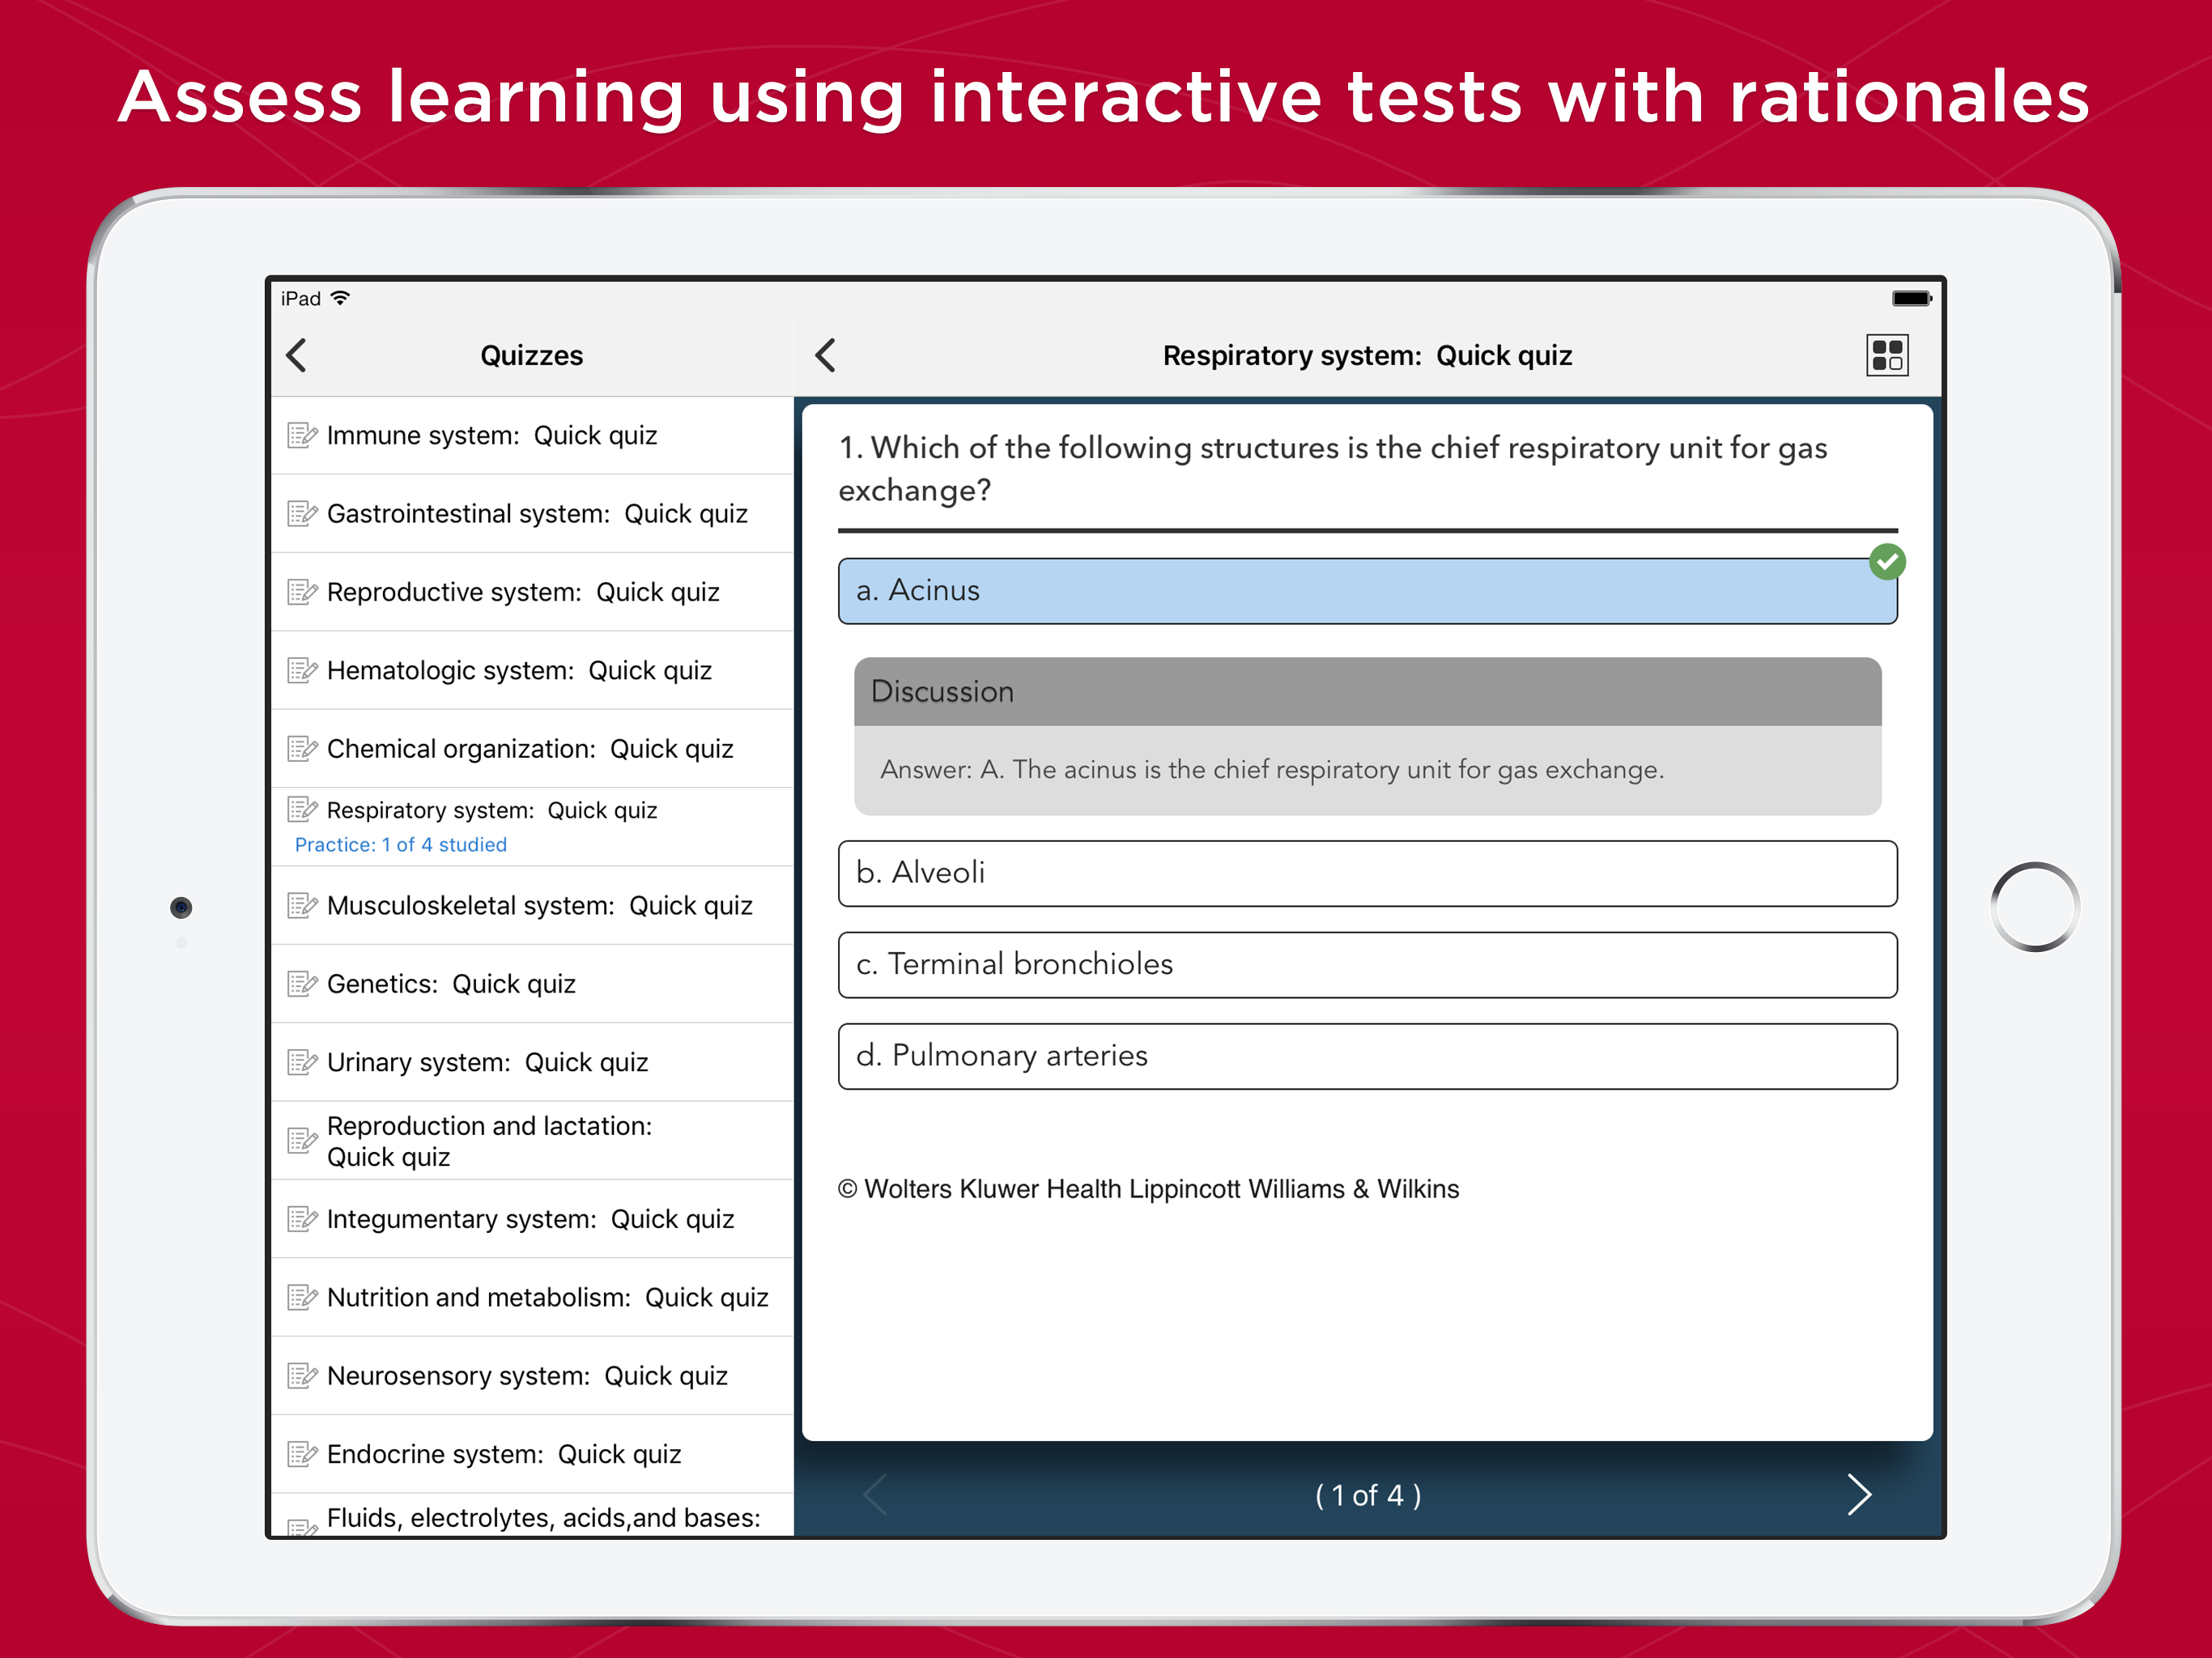This screenshot has height=1658, width=2212.
Task: Go back from the Quizzes list
Action: [x=297, y=355]
